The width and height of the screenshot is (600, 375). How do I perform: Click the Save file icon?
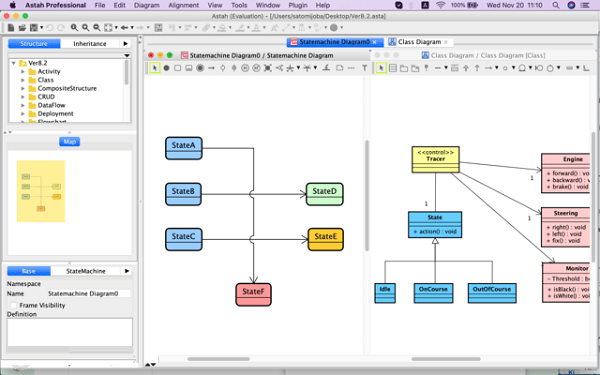tap(34, 28)
